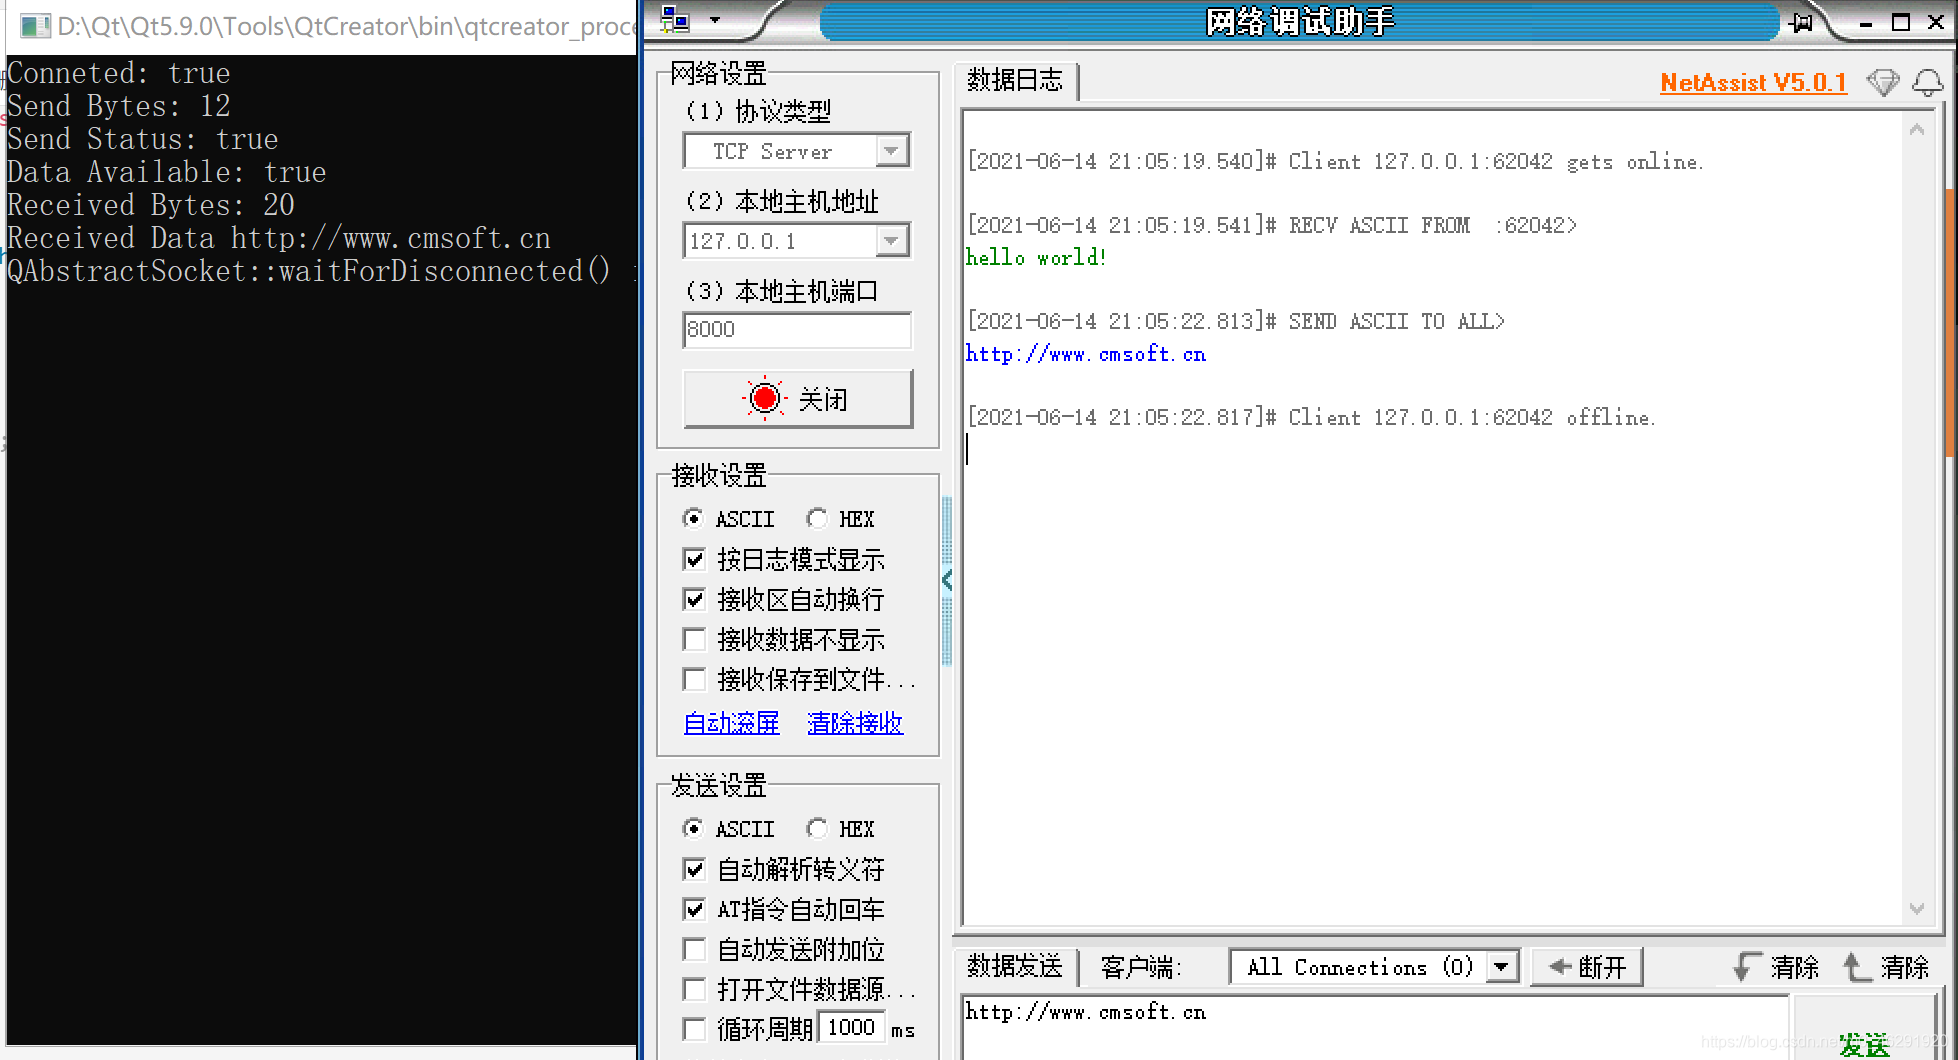The height and width of the screenshot is (1060, 1958).
Task: Click 'QAbstractSocket::waitForDisconnected()' line in console
Action: (309, 271)
